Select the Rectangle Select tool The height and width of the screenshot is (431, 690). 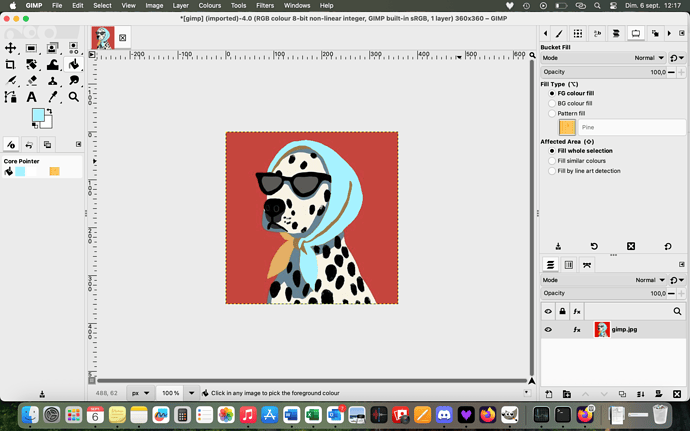tap(31, 48)
